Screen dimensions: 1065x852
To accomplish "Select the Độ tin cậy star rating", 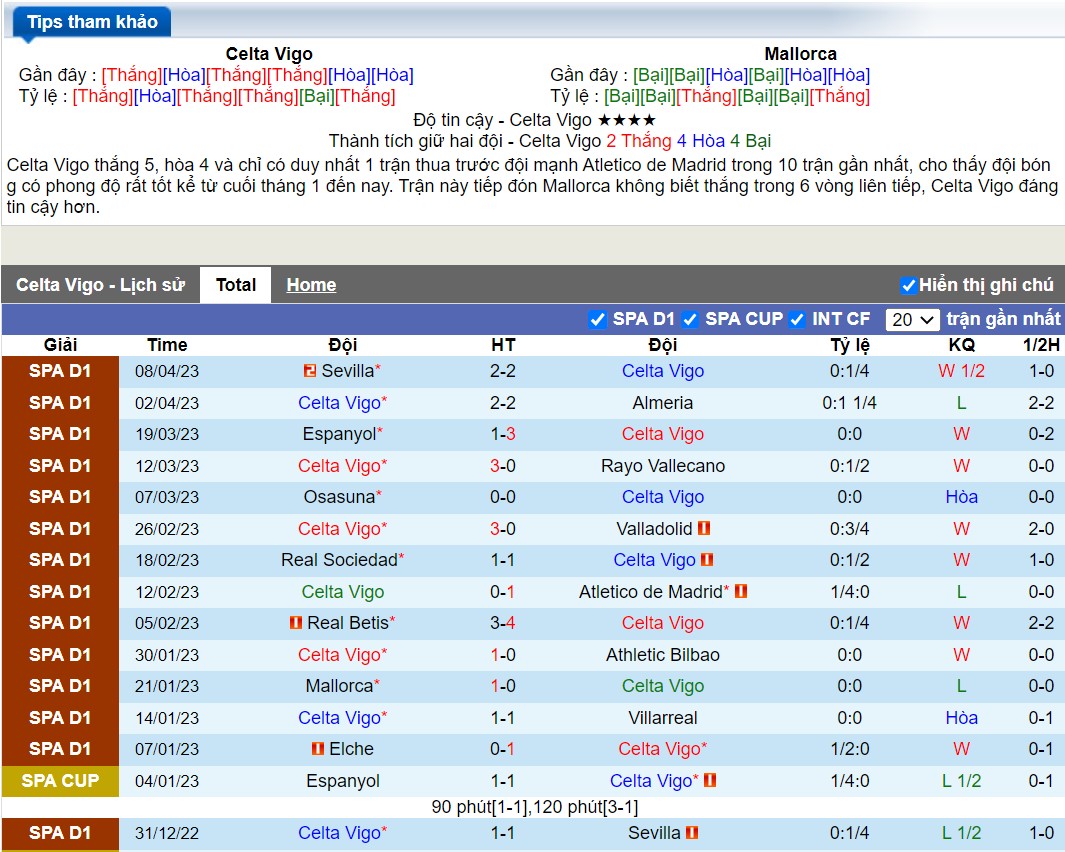I will pyautogui.click(x=627, y=120).
